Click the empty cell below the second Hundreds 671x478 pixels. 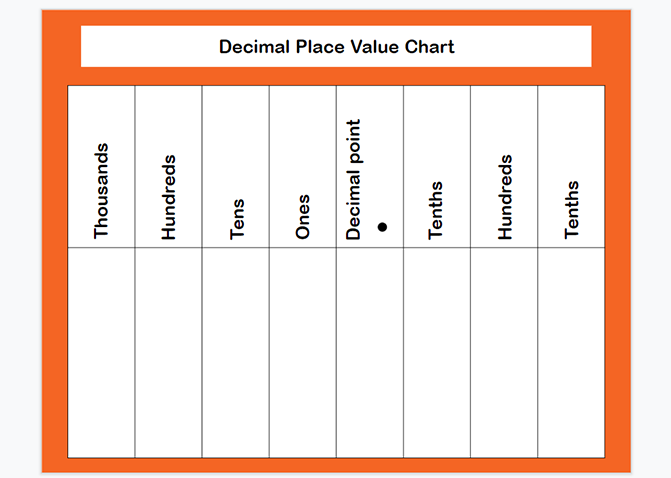click(x=504, y=352)
